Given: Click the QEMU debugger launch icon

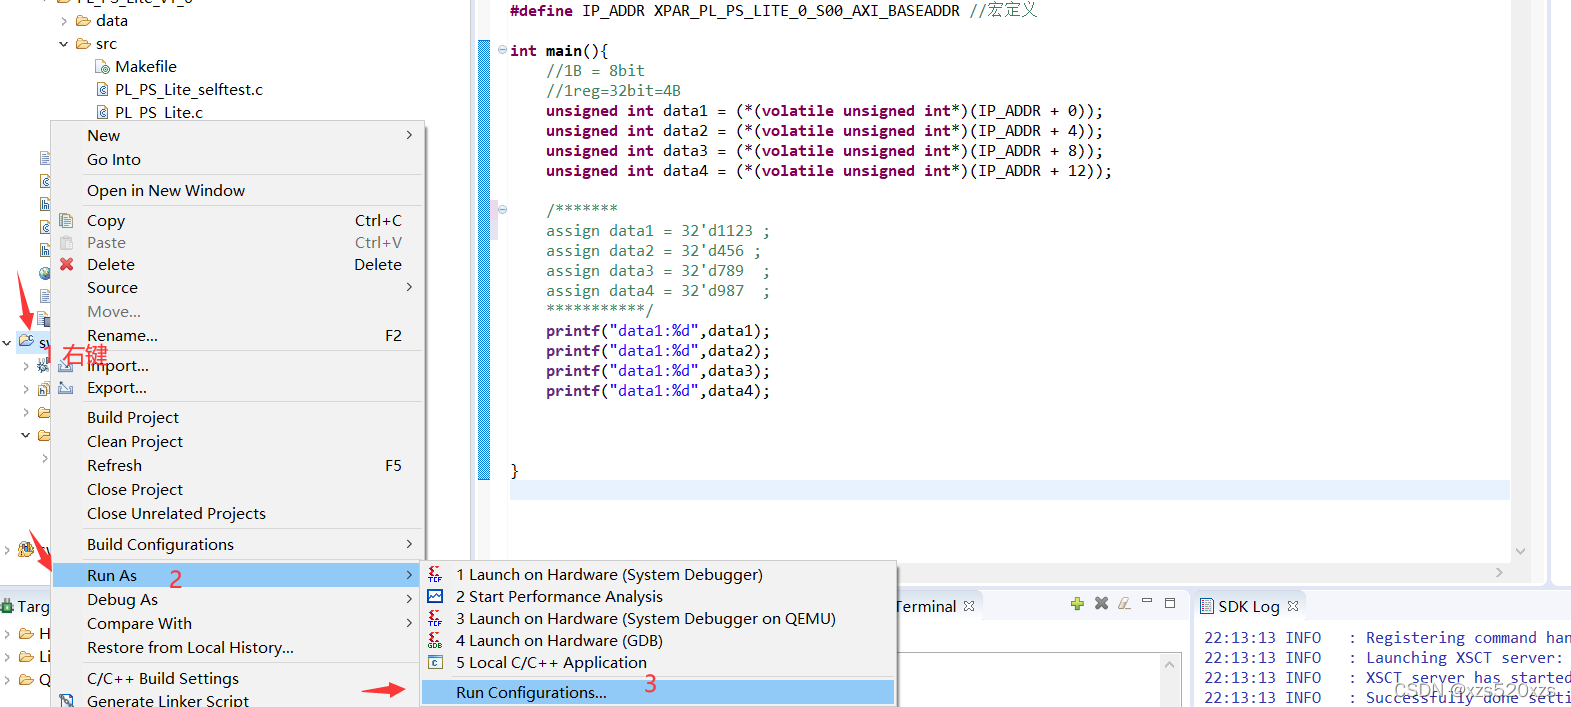Looking at the screenshot, I should point(435,618).
